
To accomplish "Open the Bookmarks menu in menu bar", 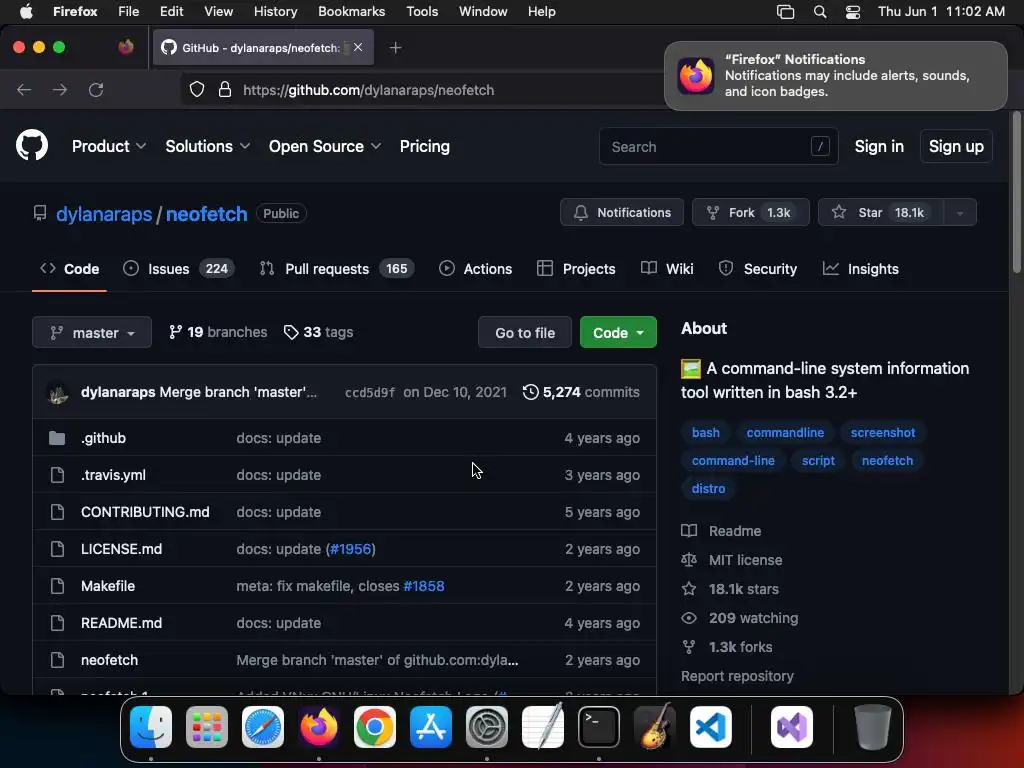I will coord(351,12).
